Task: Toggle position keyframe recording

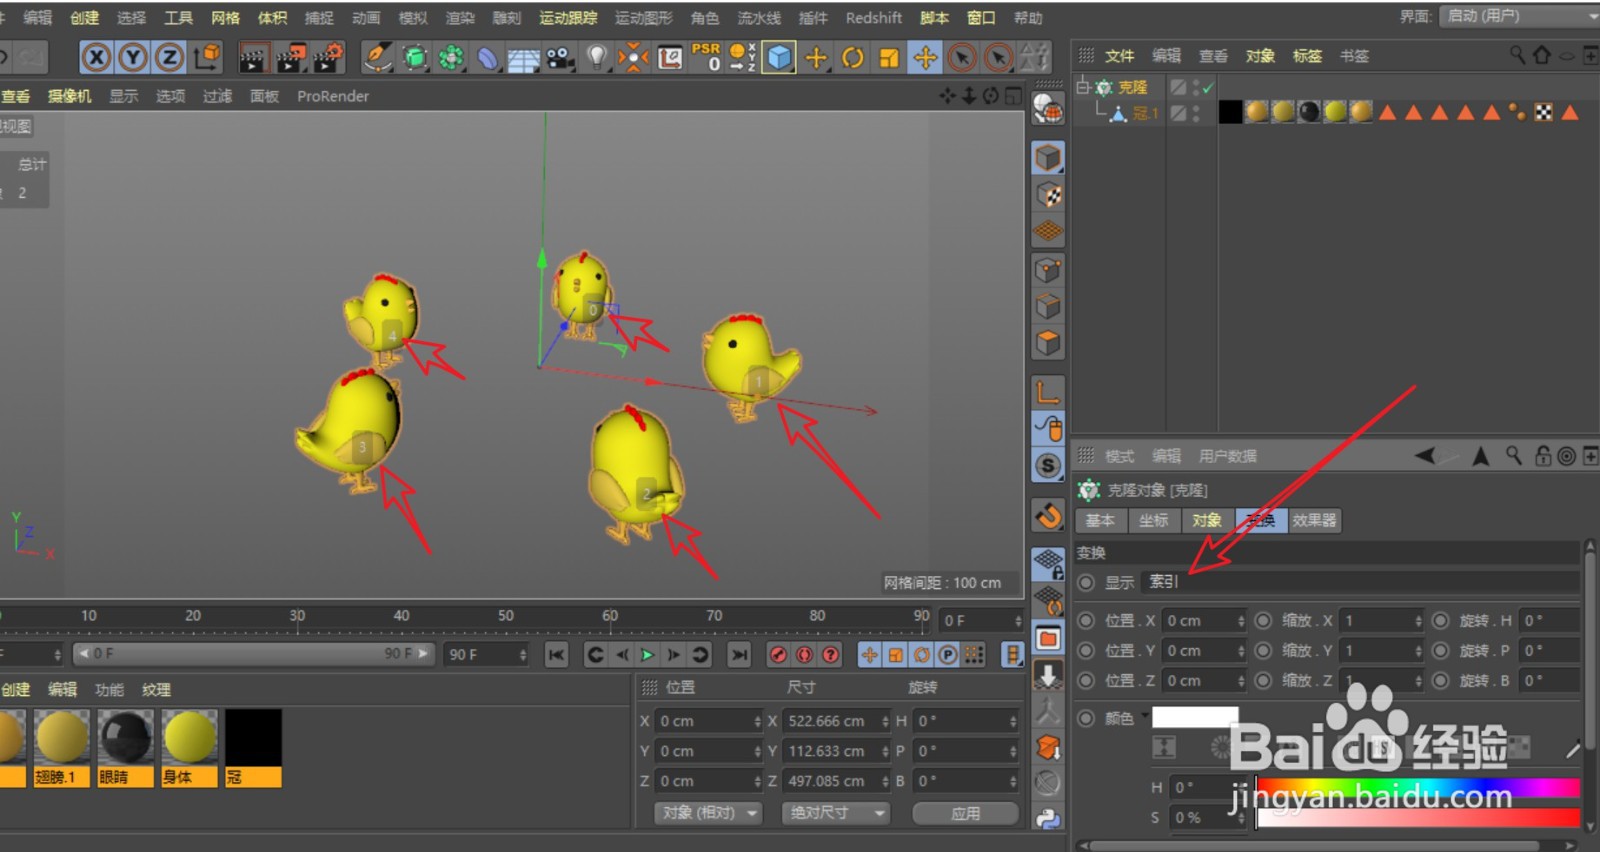Action: pos(869,655)
